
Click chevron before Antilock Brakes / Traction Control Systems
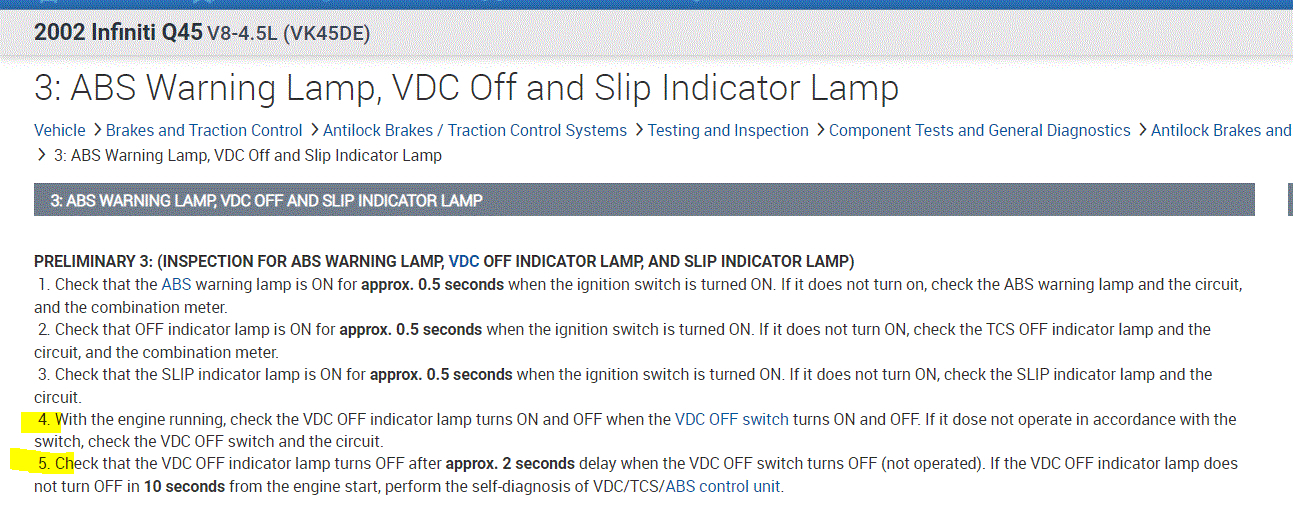[x=314, y=130]
